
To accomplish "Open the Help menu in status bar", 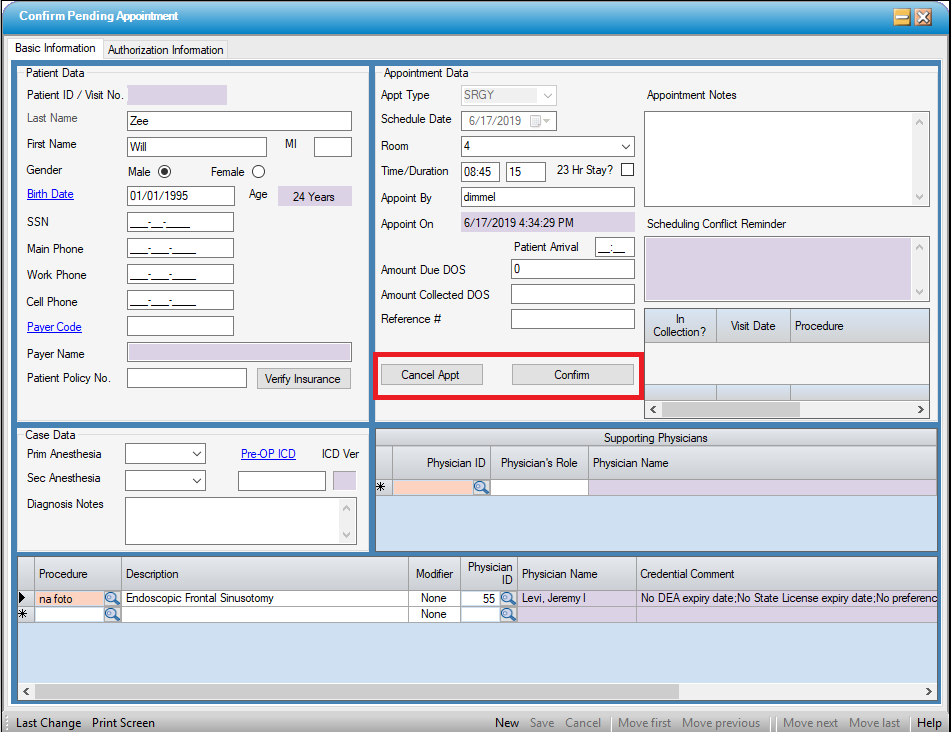I will coord(929,723).
